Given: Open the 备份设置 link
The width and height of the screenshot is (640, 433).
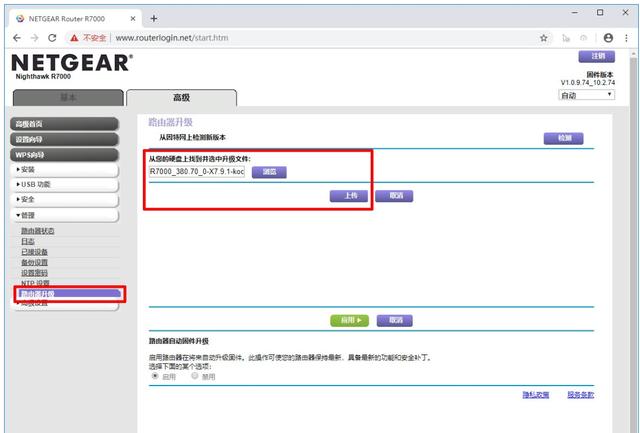Looking at the screenshot, I should coord(34,262).
